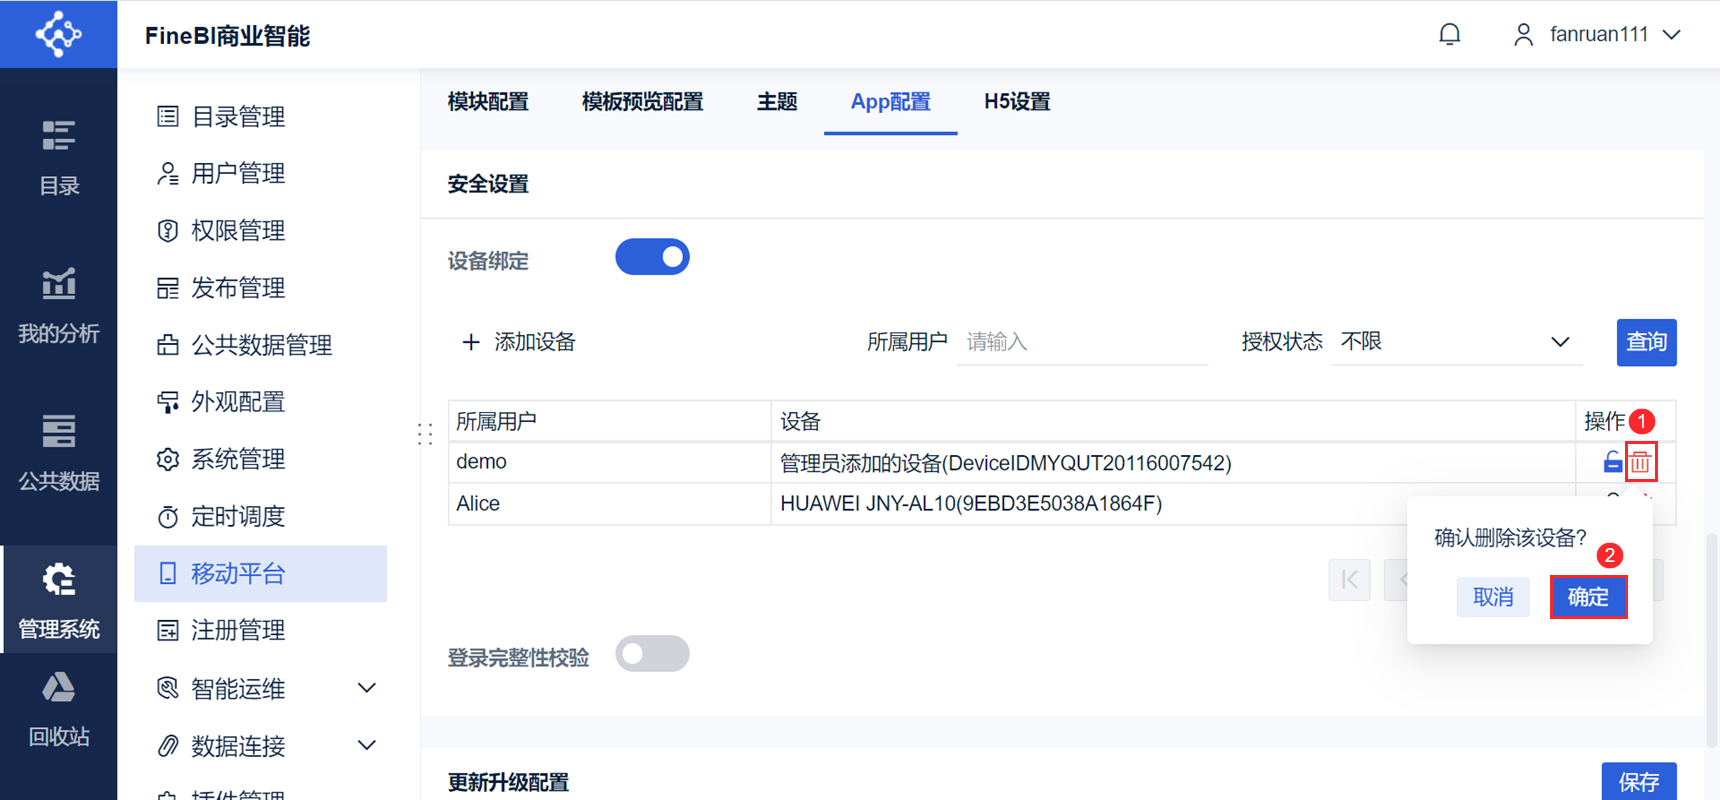The height and width of the screenshot is (800, 1720).
Task: Click the 权限管理 shield icon
Action: pyautogui.click(x=168, y=231)
